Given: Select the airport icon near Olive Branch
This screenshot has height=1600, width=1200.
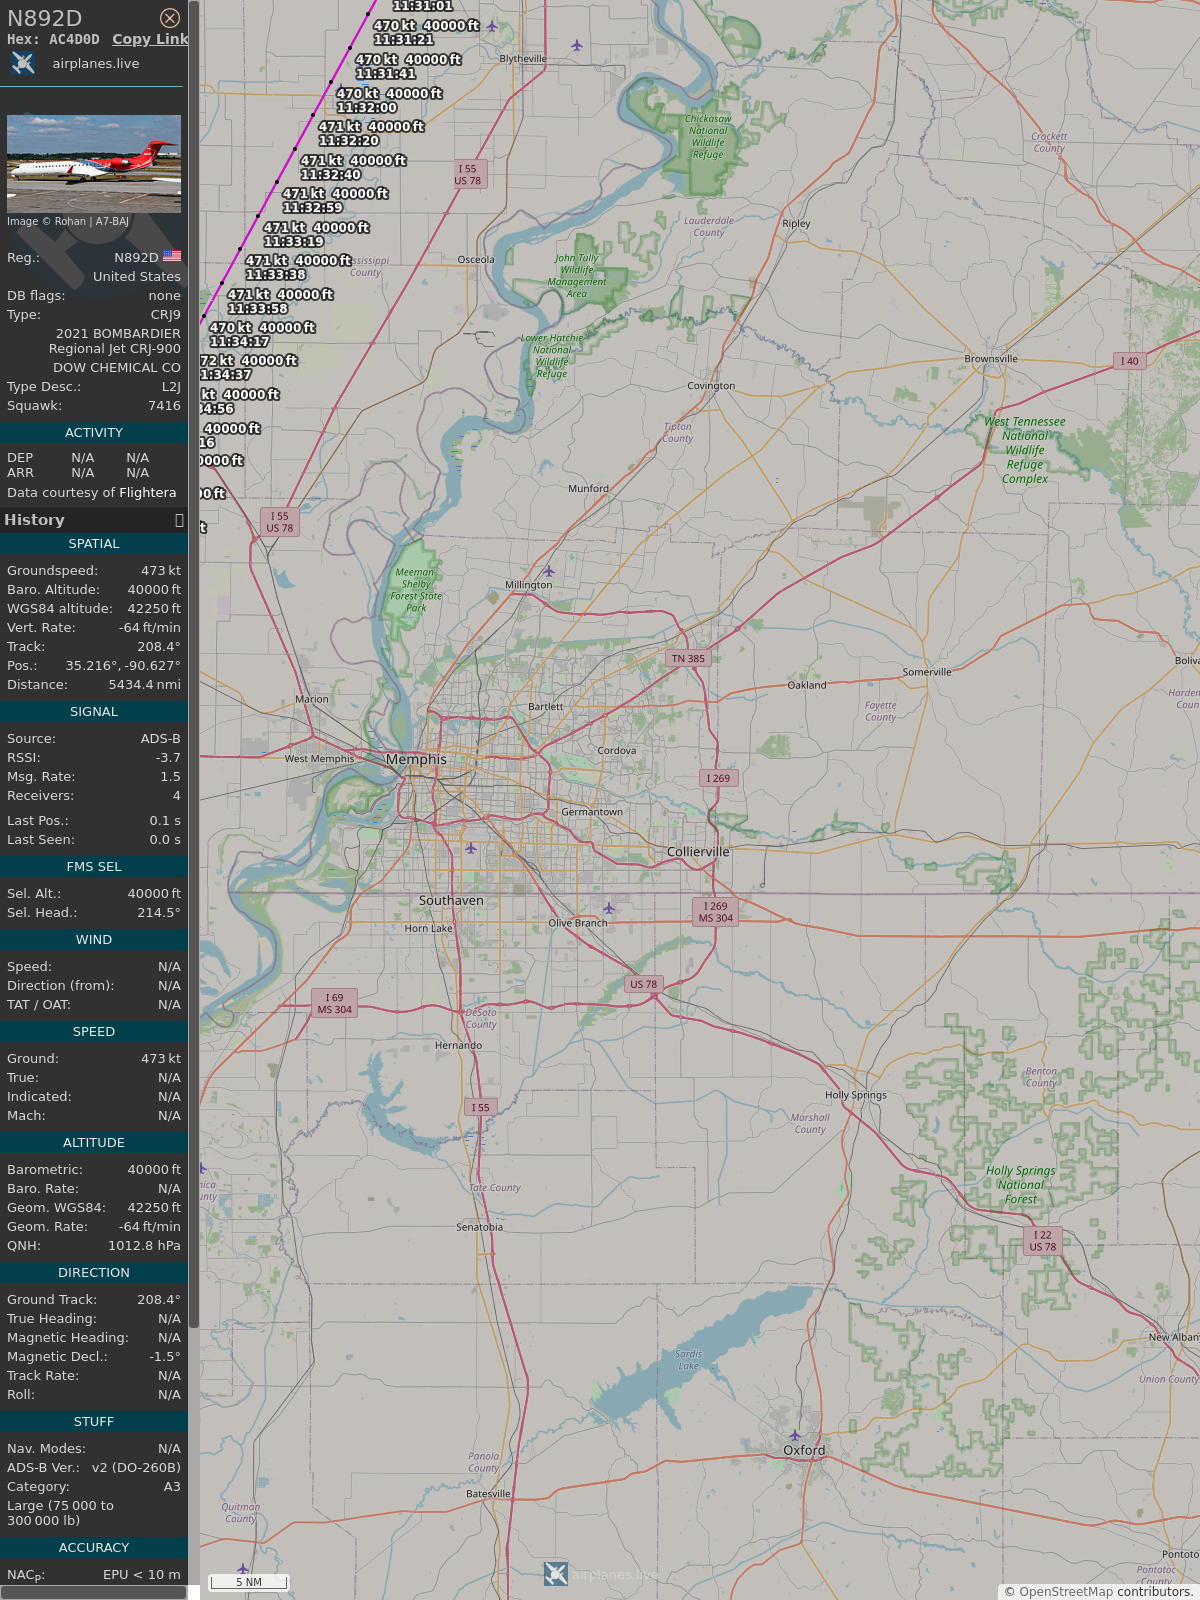Looking at the screenshot, I should [608, 908].
